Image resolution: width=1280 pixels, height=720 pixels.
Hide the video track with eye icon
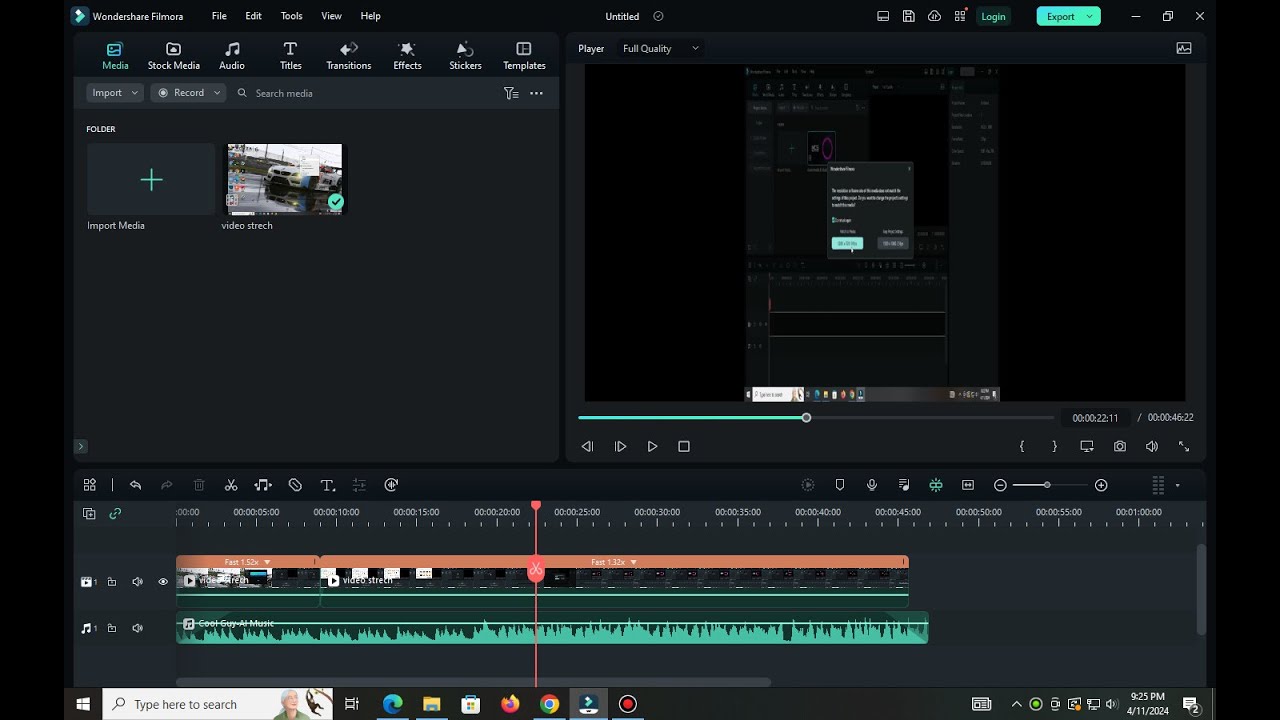pyautogui.click(x=163, y=581)
